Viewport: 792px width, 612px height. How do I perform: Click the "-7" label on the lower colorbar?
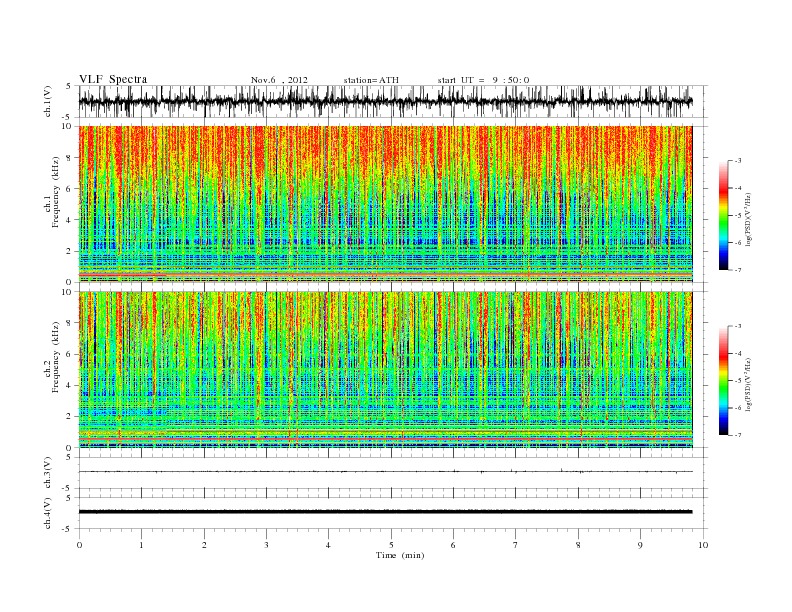737,435
